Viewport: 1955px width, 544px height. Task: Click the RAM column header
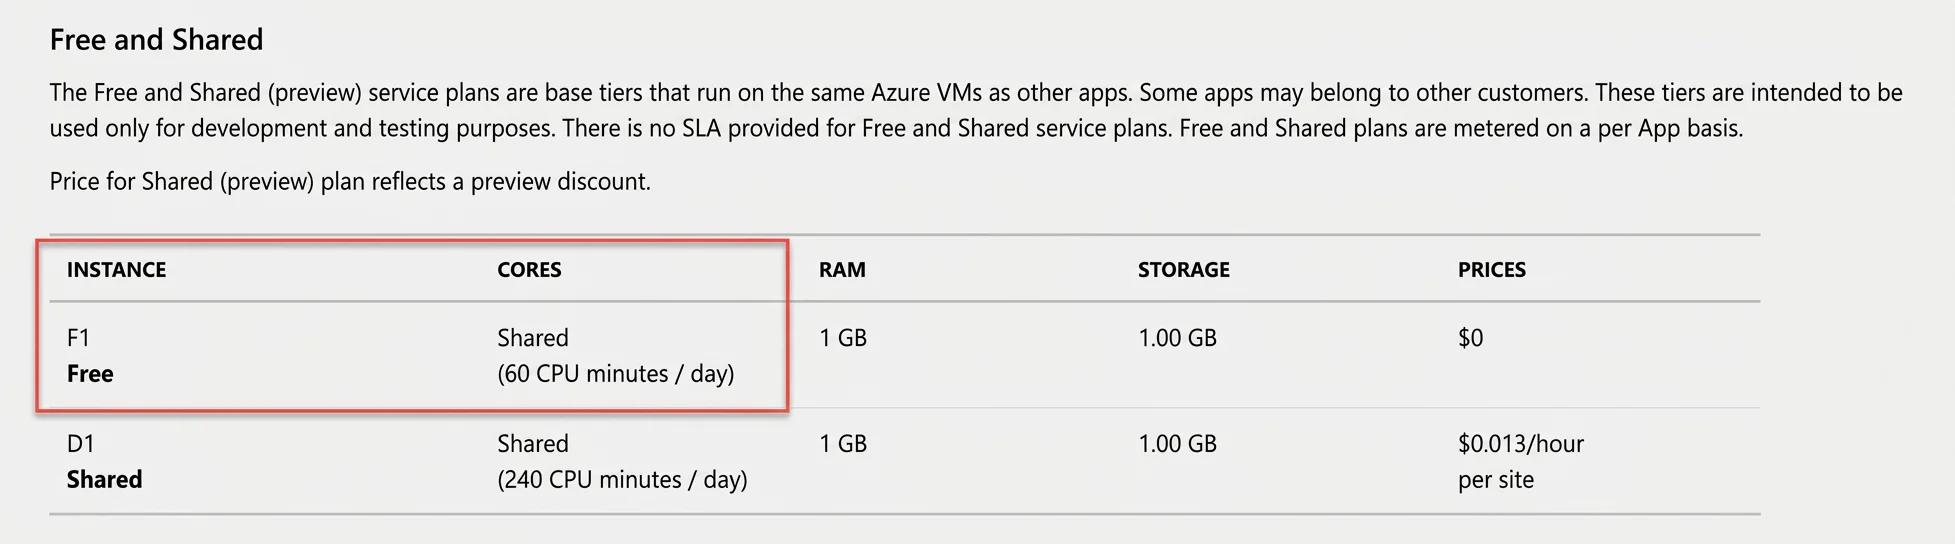tap(842, 270)
